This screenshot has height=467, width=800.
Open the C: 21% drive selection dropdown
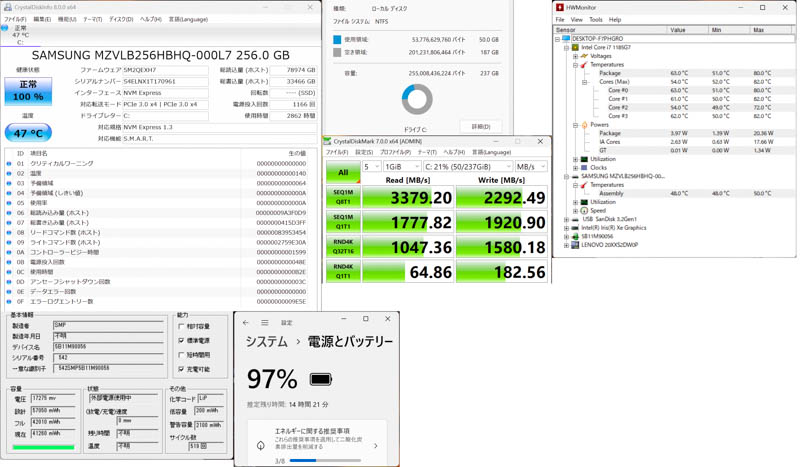(467, 167)
